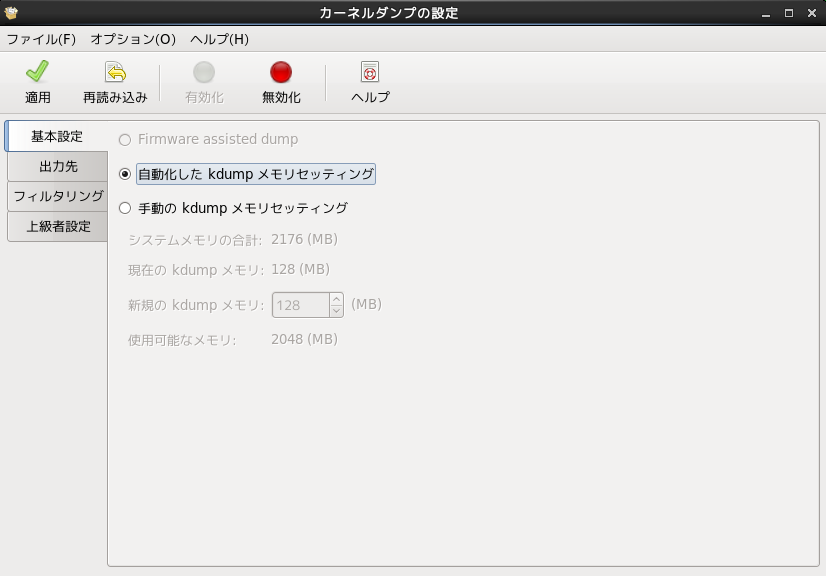Select automated kdump memory setting (自動化した) option
Screen dimensions: 826x576
pos(125,174)
